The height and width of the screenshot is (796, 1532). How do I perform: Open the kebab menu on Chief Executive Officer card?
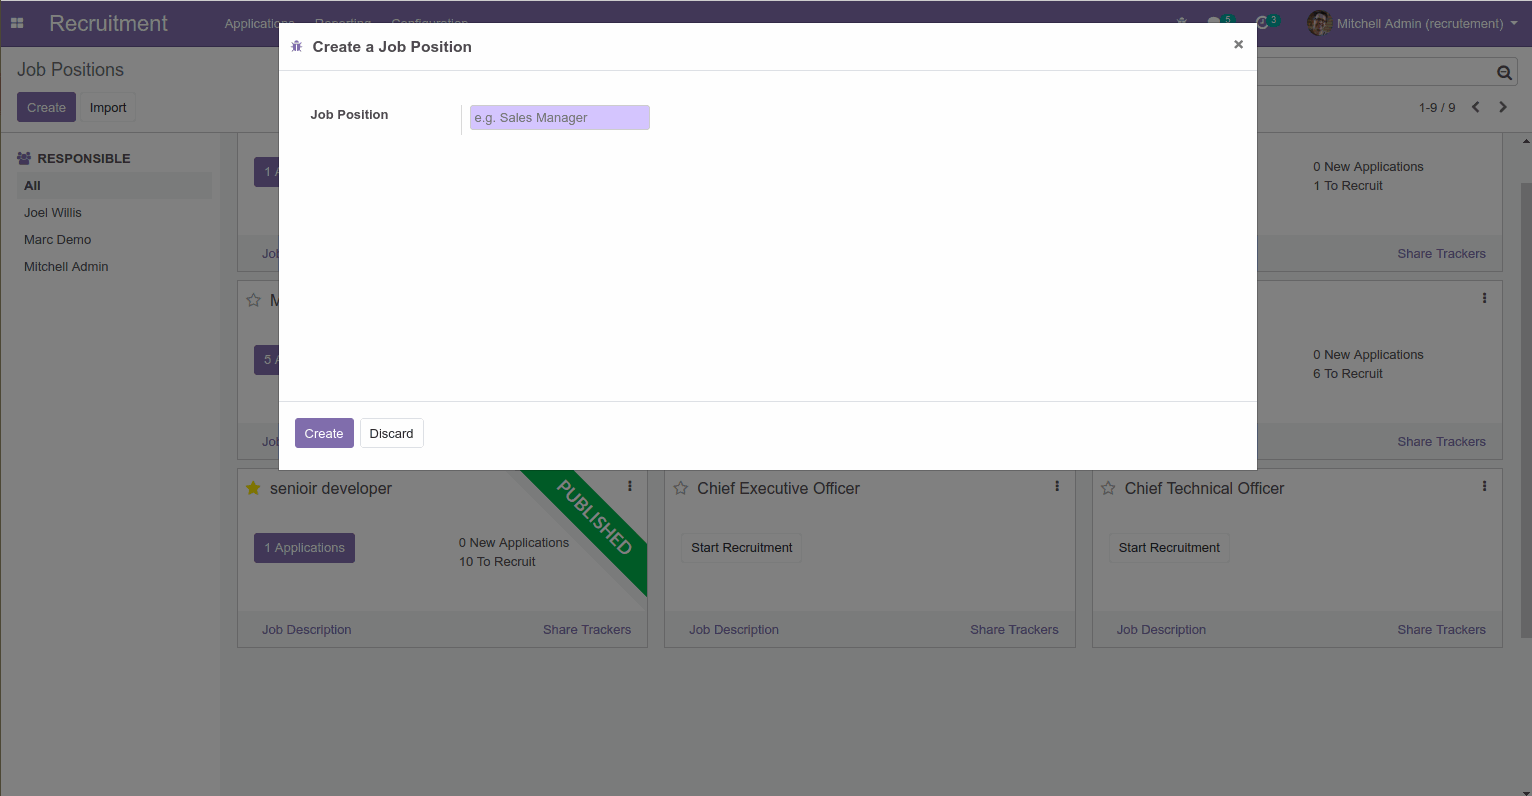pos(1057,486)
